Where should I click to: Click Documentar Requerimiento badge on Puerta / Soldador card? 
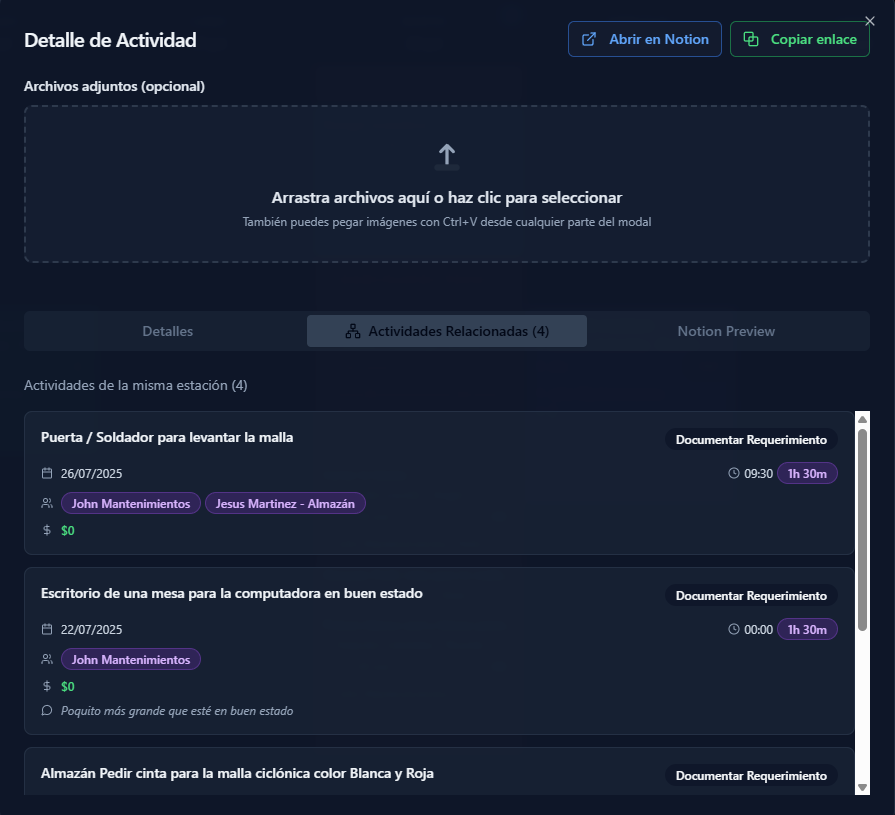click(751, 439)
